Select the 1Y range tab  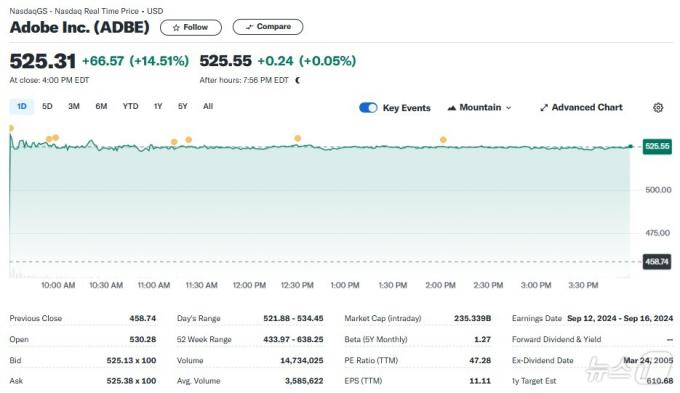click(158, 106)
